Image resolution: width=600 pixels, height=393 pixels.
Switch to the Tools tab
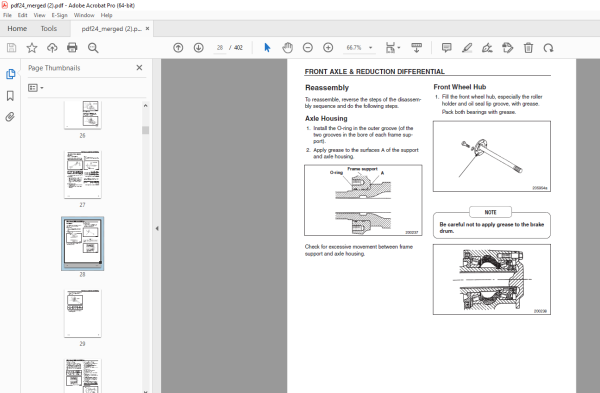pyautogui.click(x=49, y=29)
